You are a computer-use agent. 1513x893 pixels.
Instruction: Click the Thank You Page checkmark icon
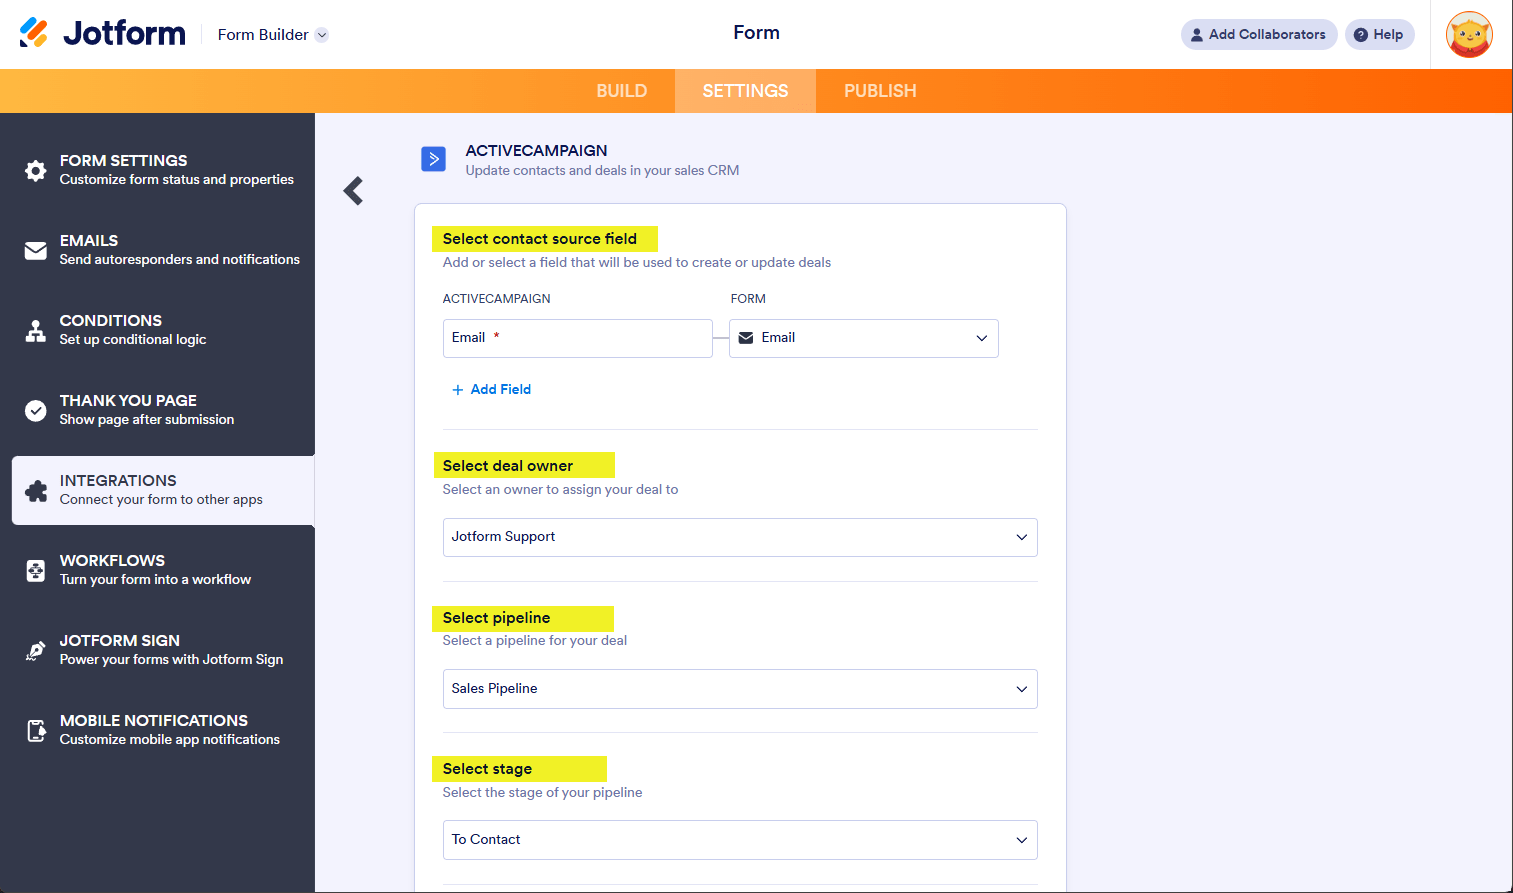(36, 410)
